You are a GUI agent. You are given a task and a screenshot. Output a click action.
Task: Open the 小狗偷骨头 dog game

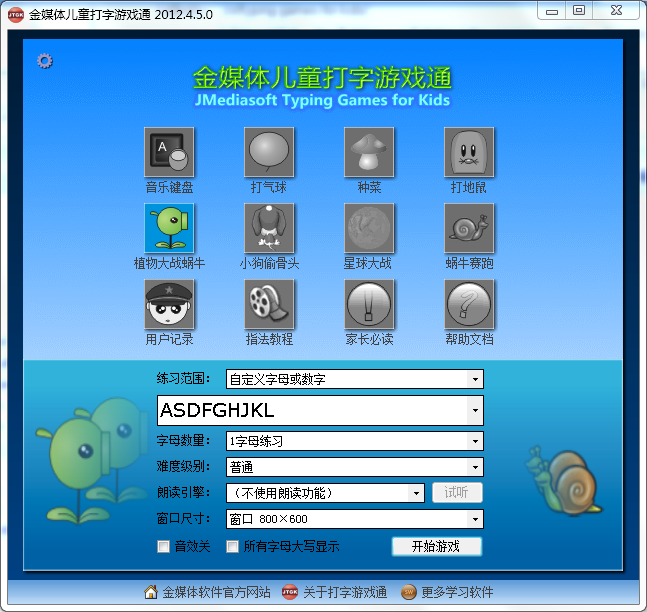(x=269, y=228)
